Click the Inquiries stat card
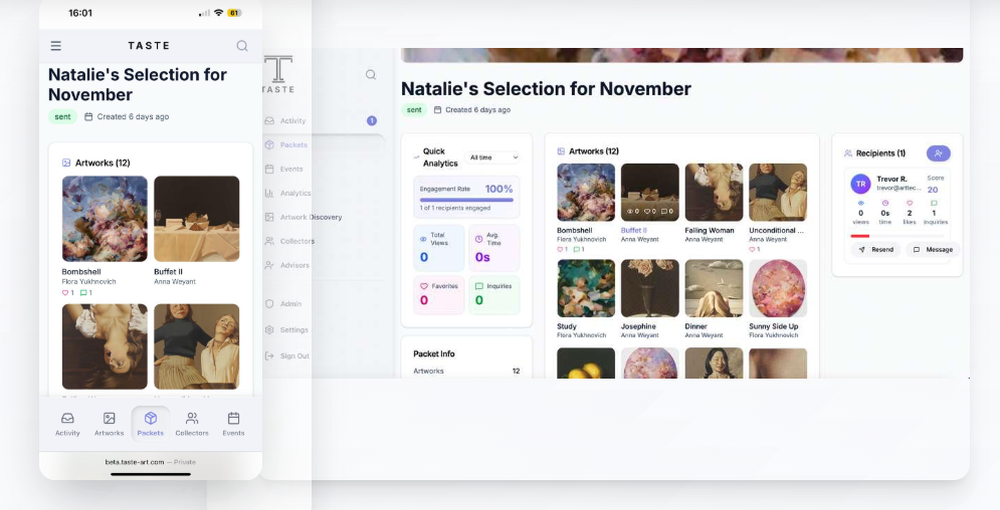Image resolution: width=1000 pixels, height=510 pixels. point(494,295)
